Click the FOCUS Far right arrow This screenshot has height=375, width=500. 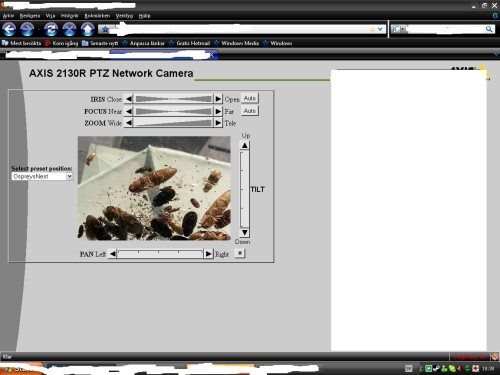[x=218, y=111]
